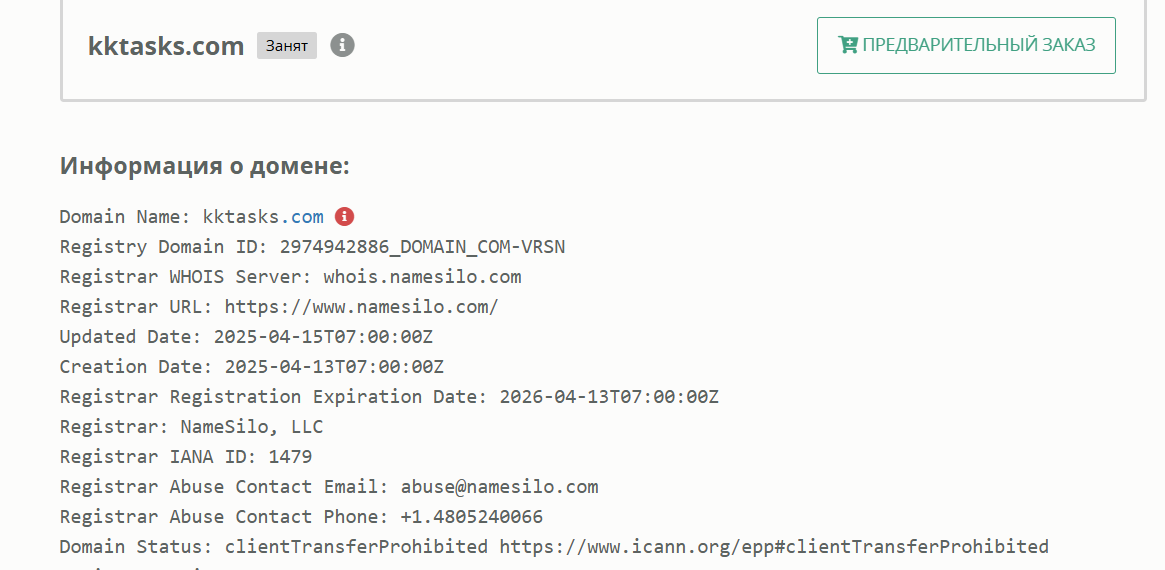
Task: Click the Registrar IANA ID 1479 line
Action: [x=186, y=456]
